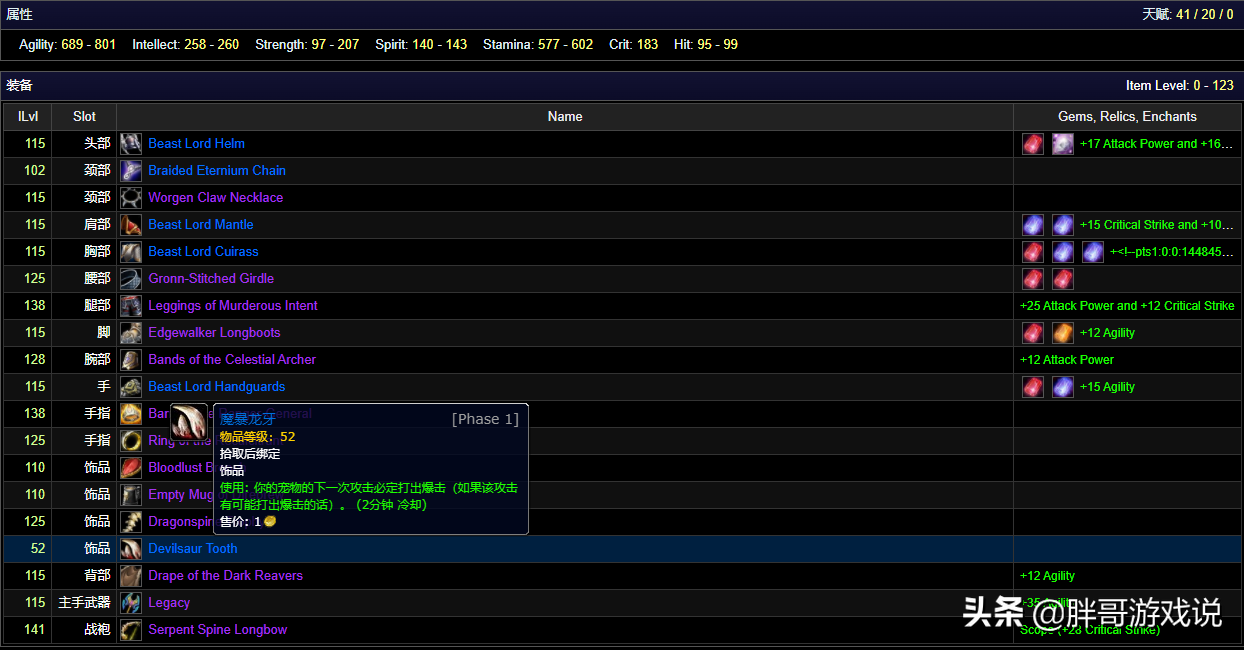The width and height of the screenshot is (1244, 650).
Task: Click the meta gem in Beast Lord Helm row
Action: point(1063,144)
